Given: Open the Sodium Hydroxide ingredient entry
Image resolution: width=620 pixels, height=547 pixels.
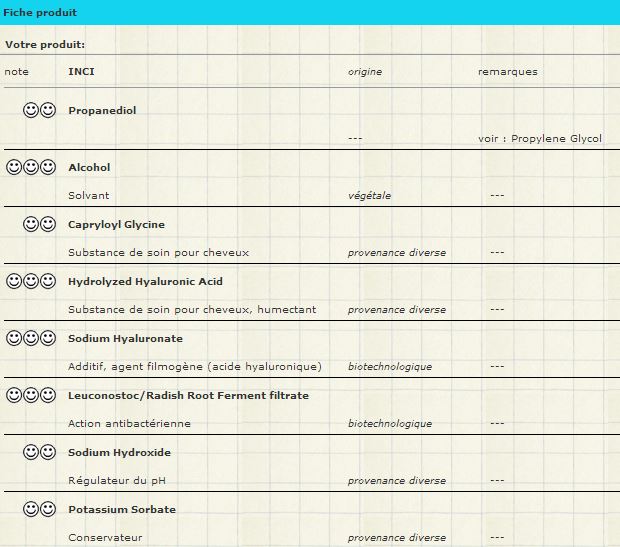Looking at the screenshot, I should point(119,452).
